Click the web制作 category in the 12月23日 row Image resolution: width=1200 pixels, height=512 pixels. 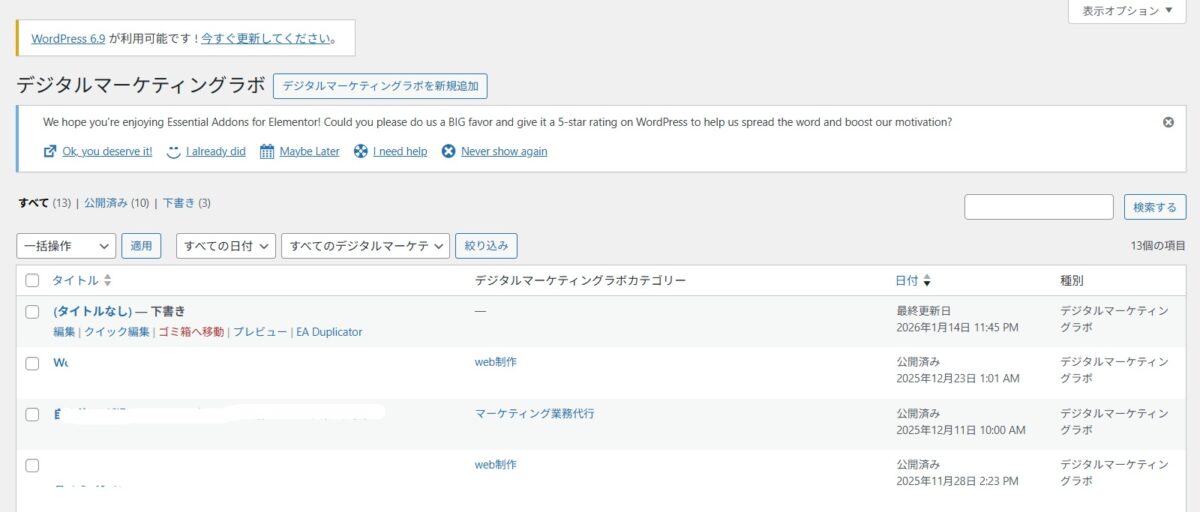tap(496, 362)
